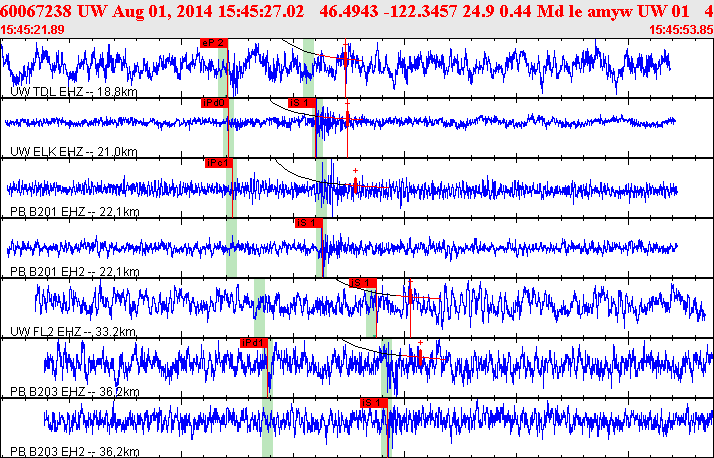
Task: Select the S pick flag on UW ELK trace
Action: (x=301, y=103)
